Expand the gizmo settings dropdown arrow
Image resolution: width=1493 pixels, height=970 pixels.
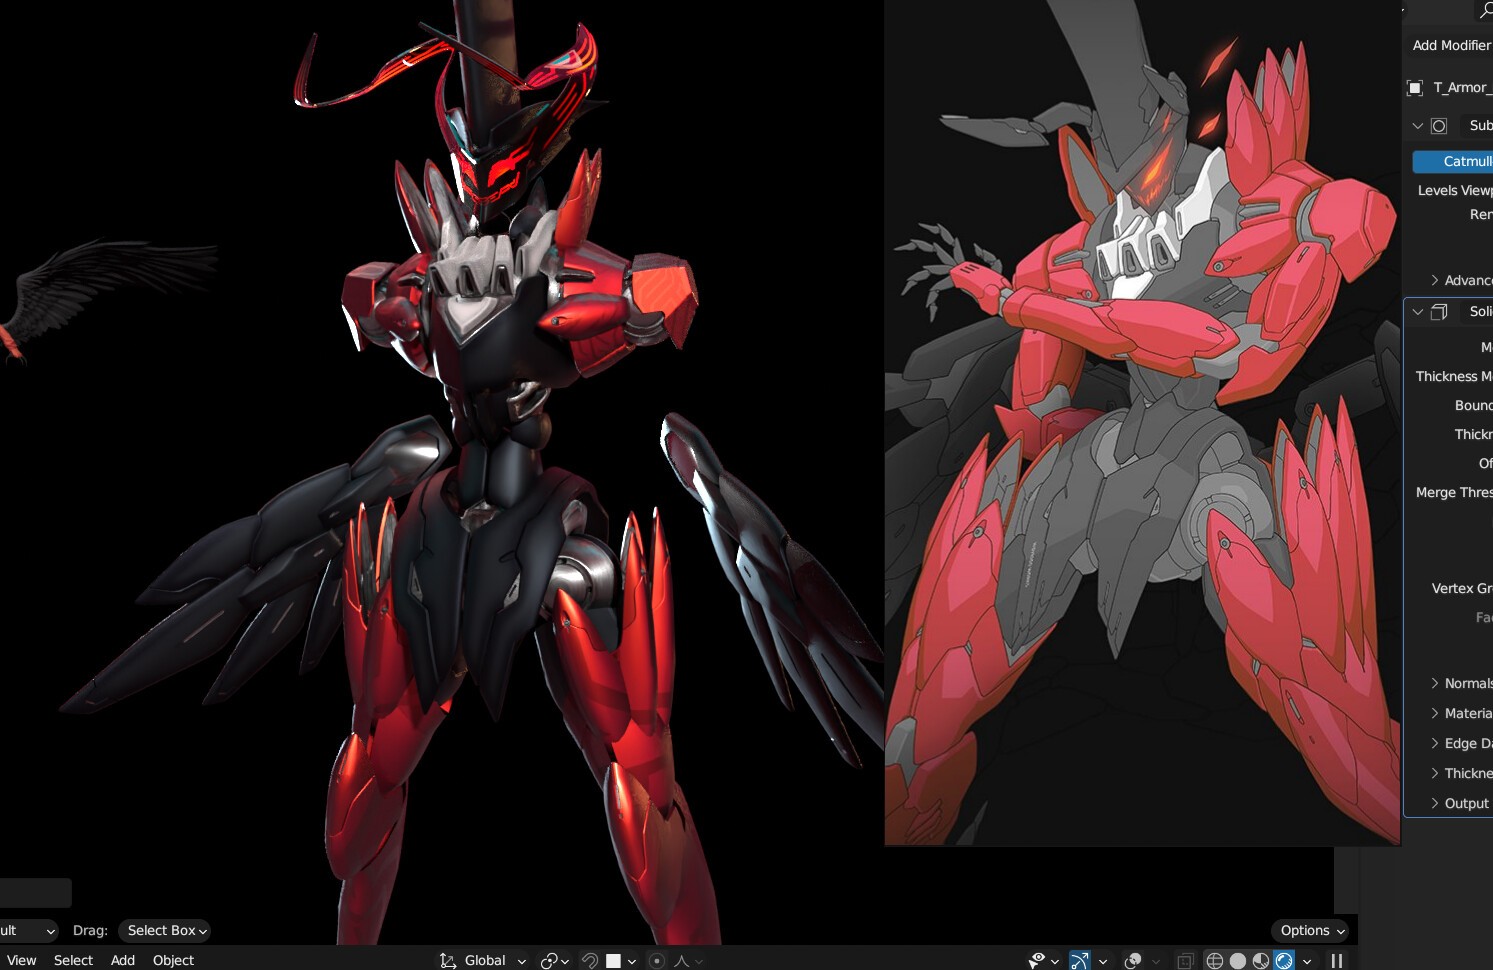[1103, 961]
